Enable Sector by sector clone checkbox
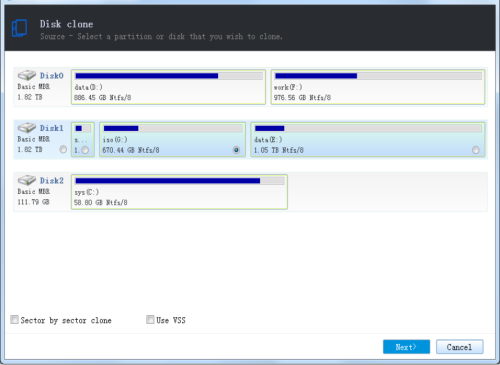The image size is (500, 365). [14, 320]
